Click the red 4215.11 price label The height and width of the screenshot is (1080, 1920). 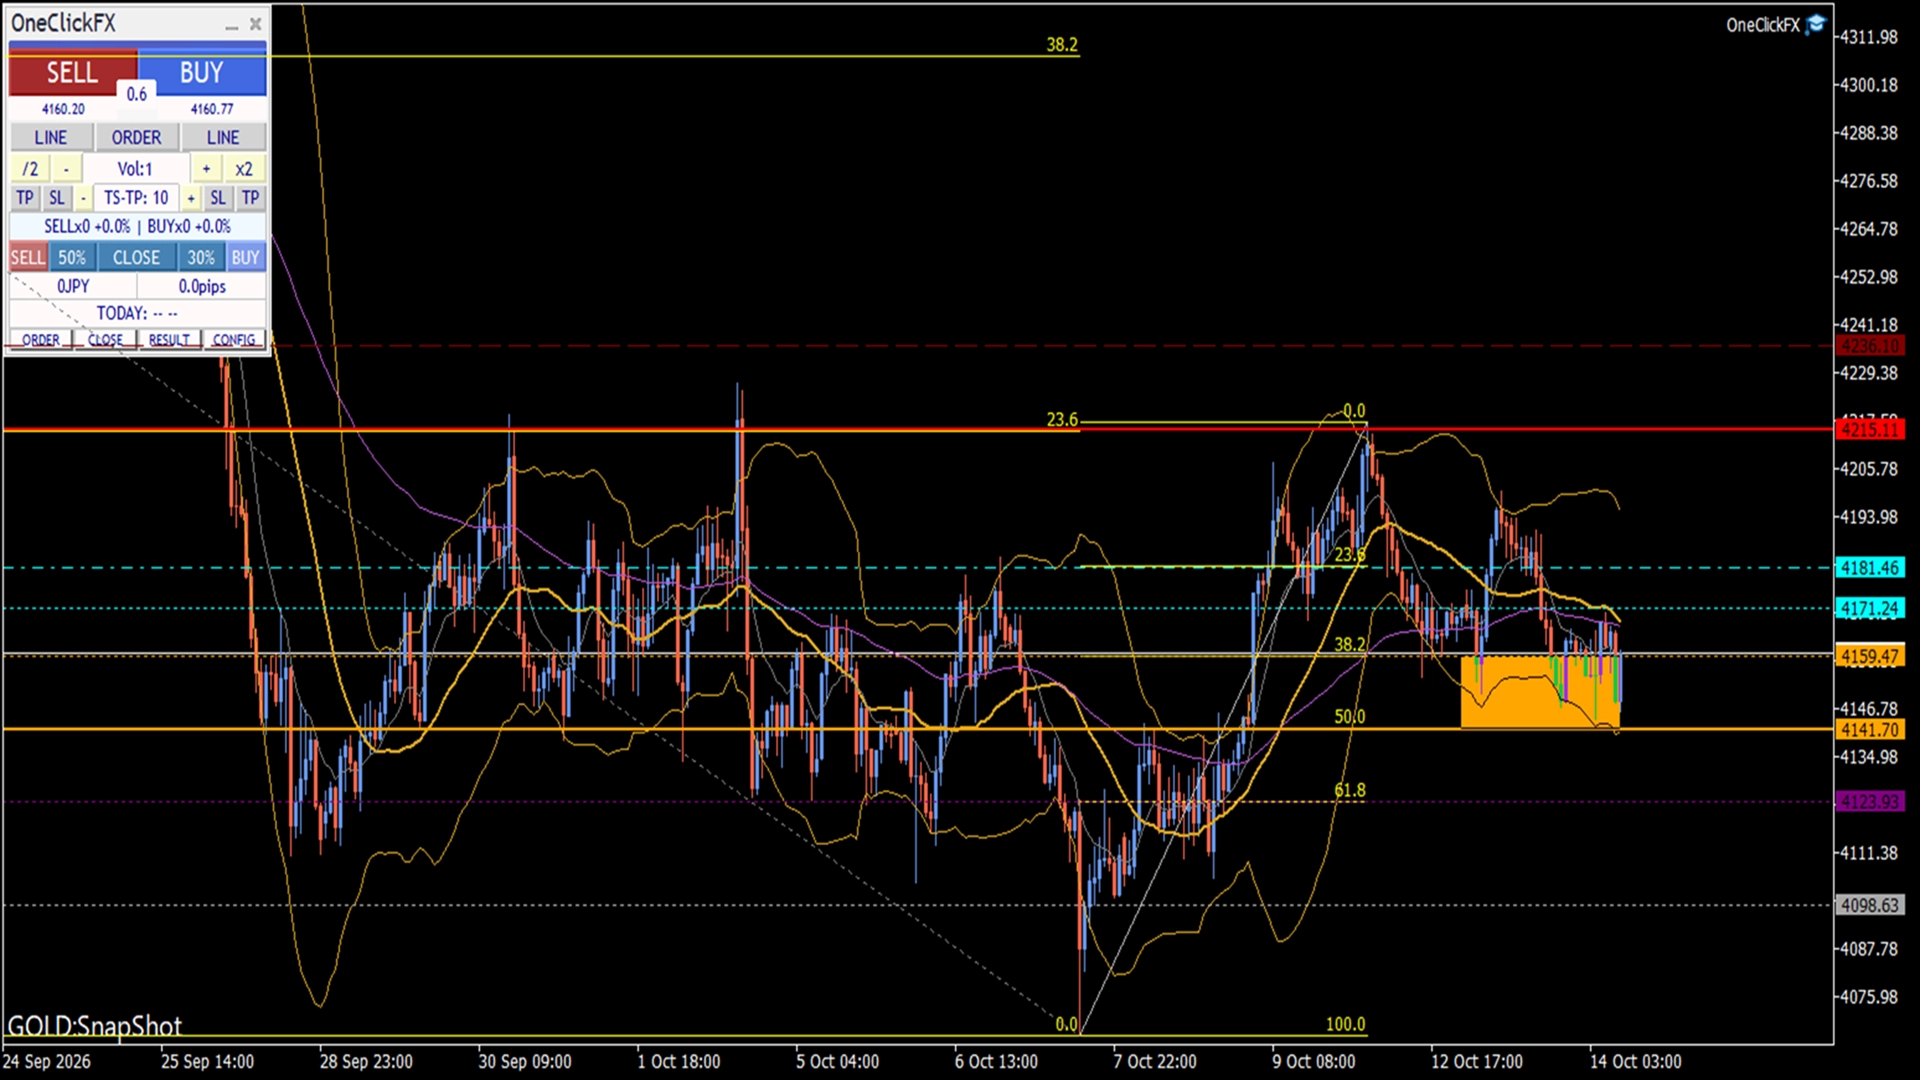click(1870, 430)
